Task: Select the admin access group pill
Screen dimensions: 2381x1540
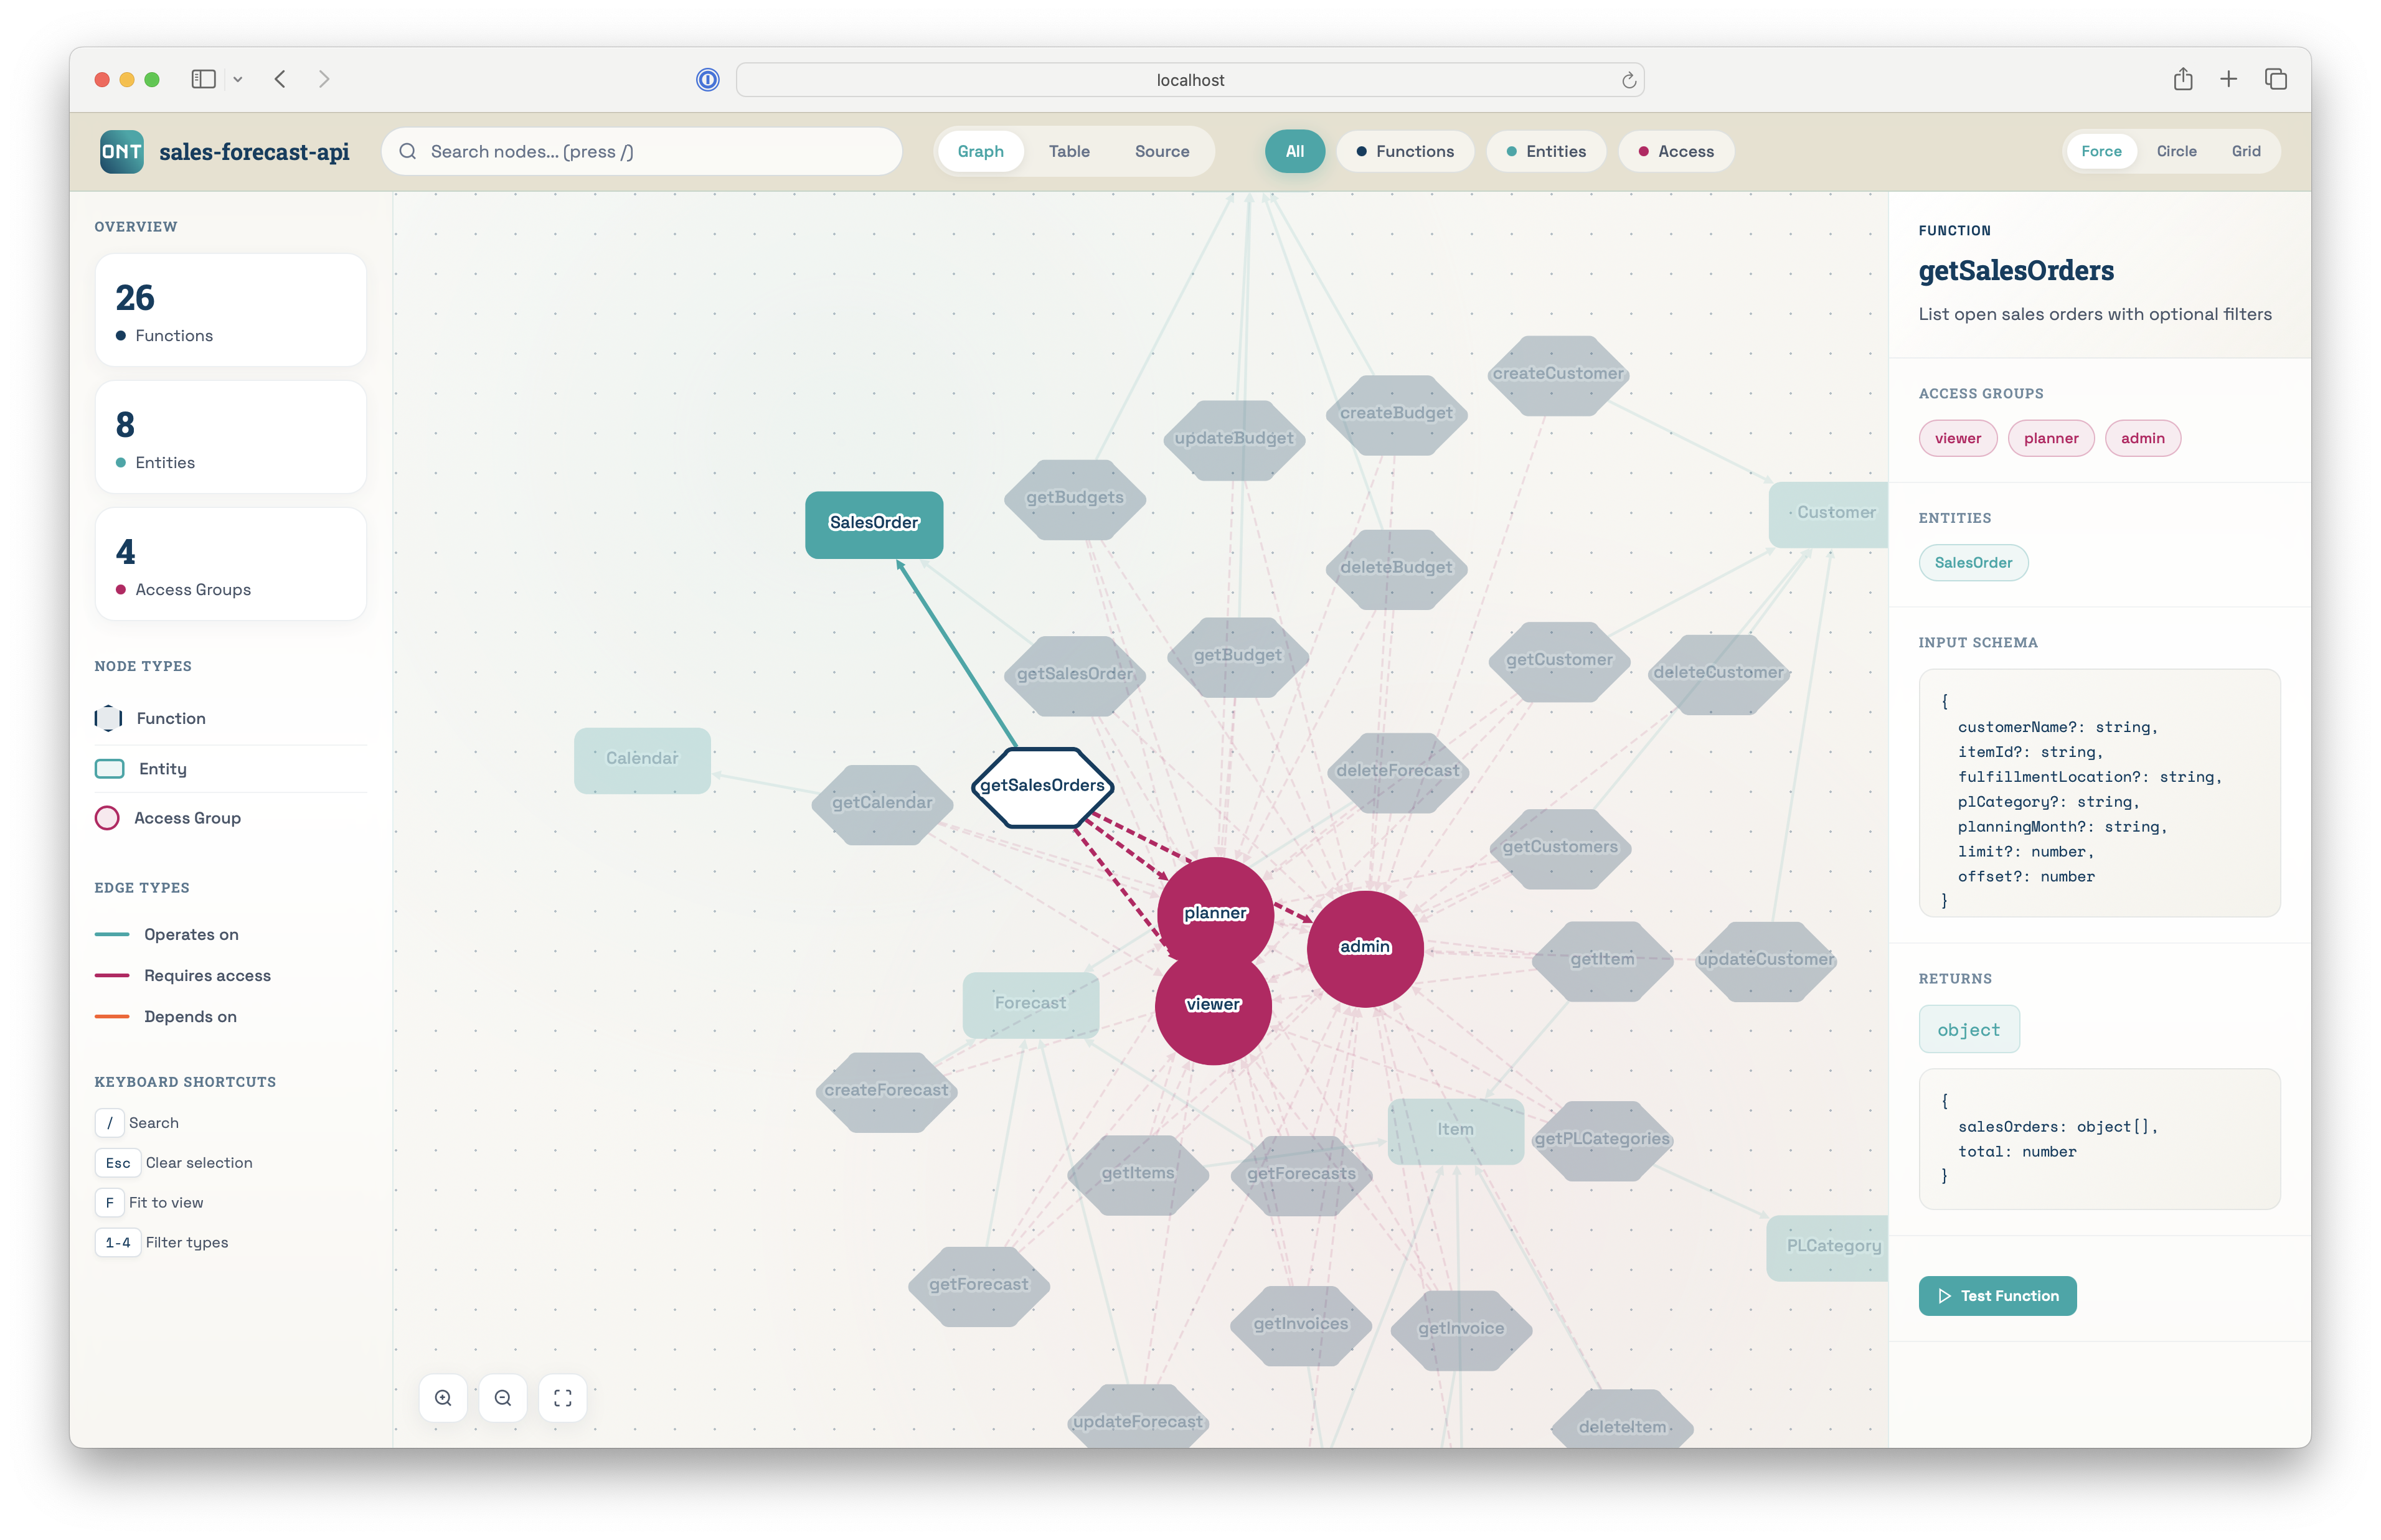Action: (2142, 438)
